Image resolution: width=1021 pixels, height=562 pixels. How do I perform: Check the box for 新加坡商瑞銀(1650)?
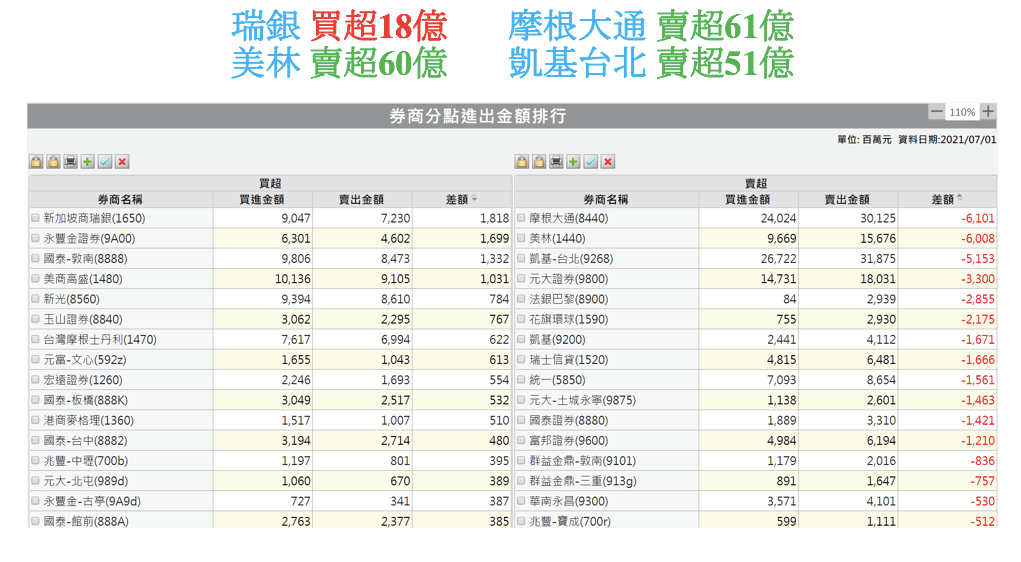[36, 218]
